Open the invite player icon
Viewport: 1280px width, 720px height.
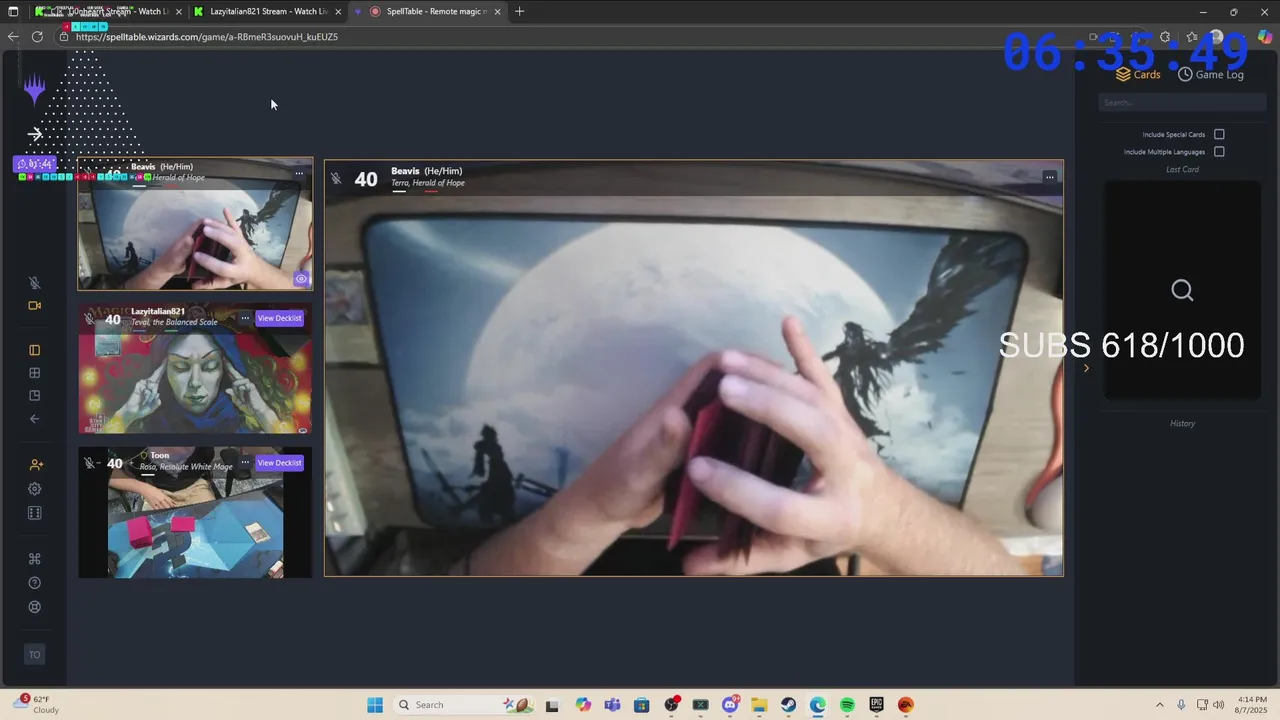[36, 465]
